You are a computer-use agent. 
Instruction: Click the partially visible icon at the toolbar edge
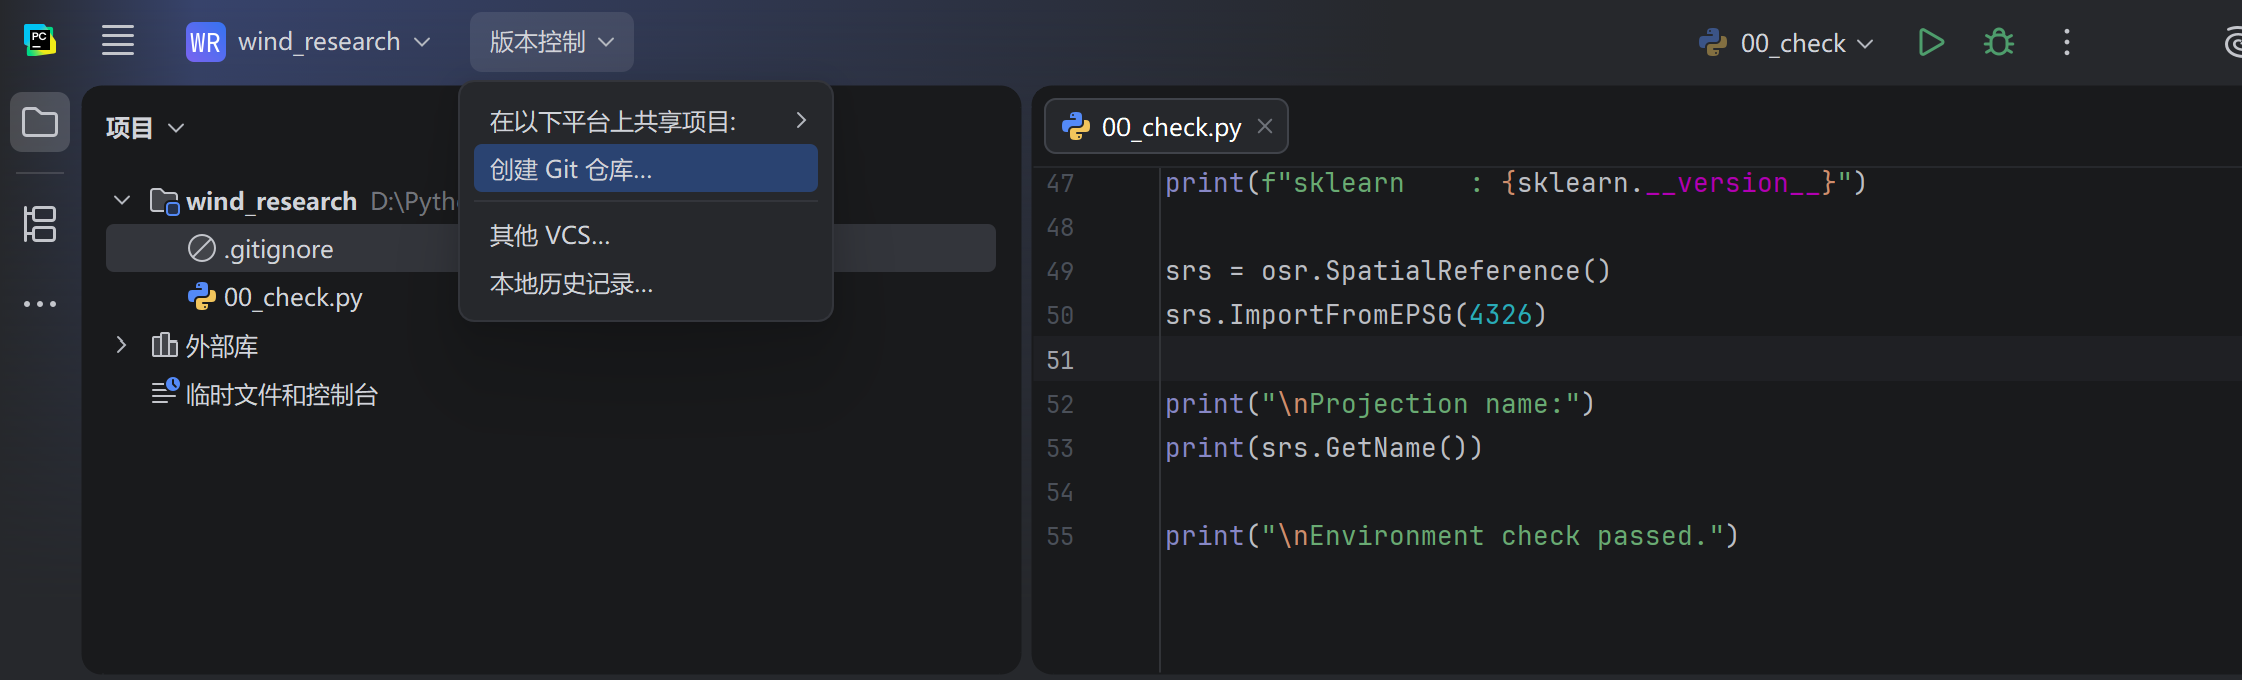coord(2233,42)
